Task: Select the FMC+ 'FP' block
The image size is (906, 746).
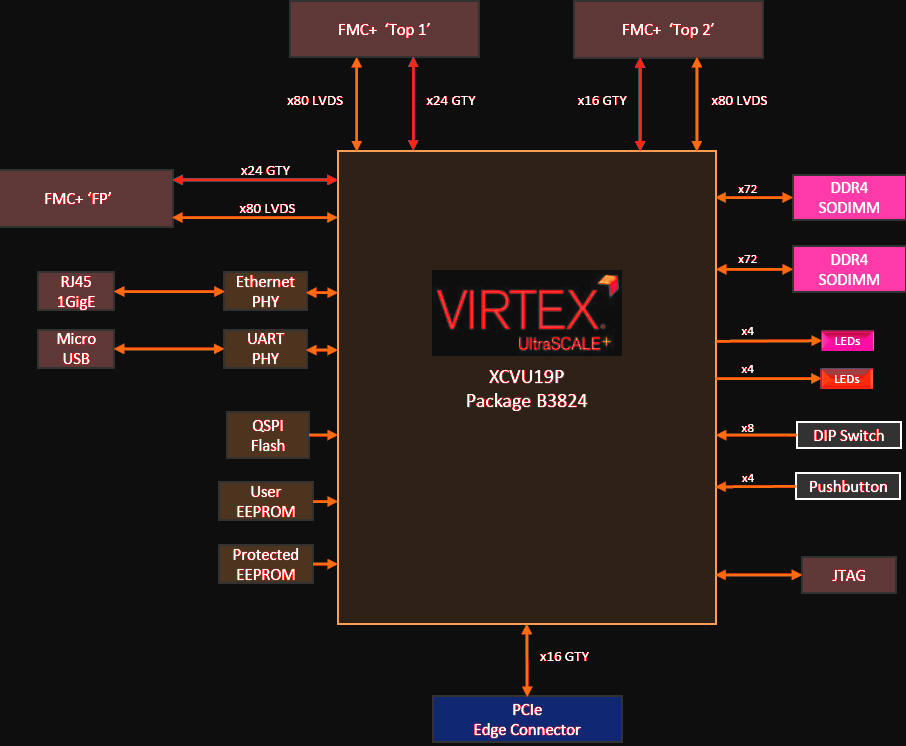Action: click(x=86, y=198)
